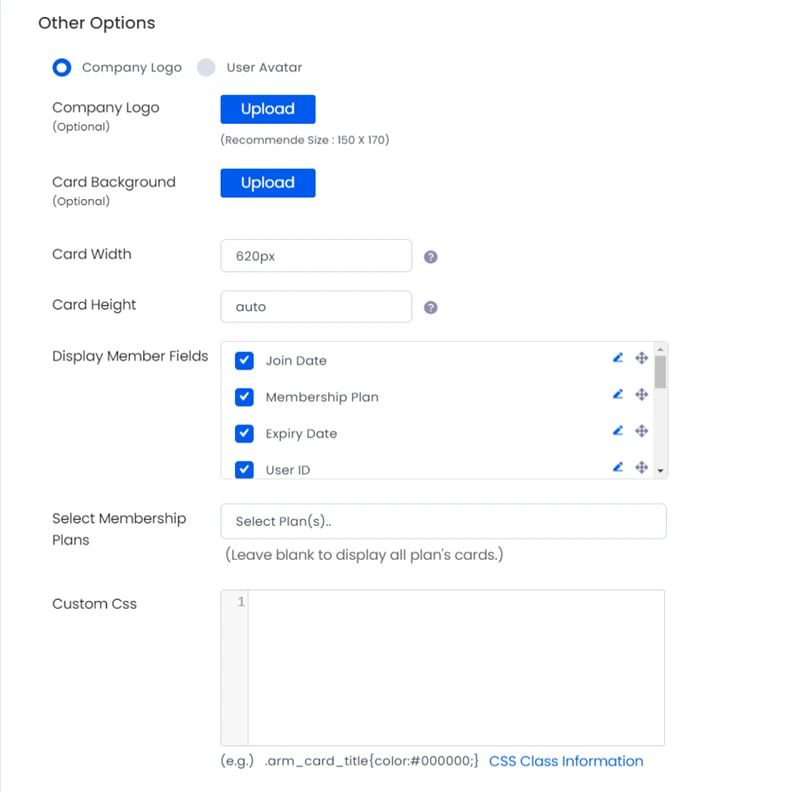Screen dimensions: 800x792
Task: Click into the Card Width input field
Action: click(x=316, y=256)
